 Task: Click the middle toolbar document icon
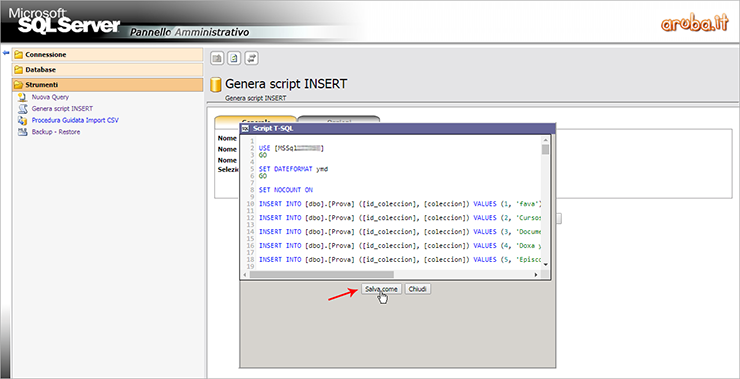click(235, 58)
